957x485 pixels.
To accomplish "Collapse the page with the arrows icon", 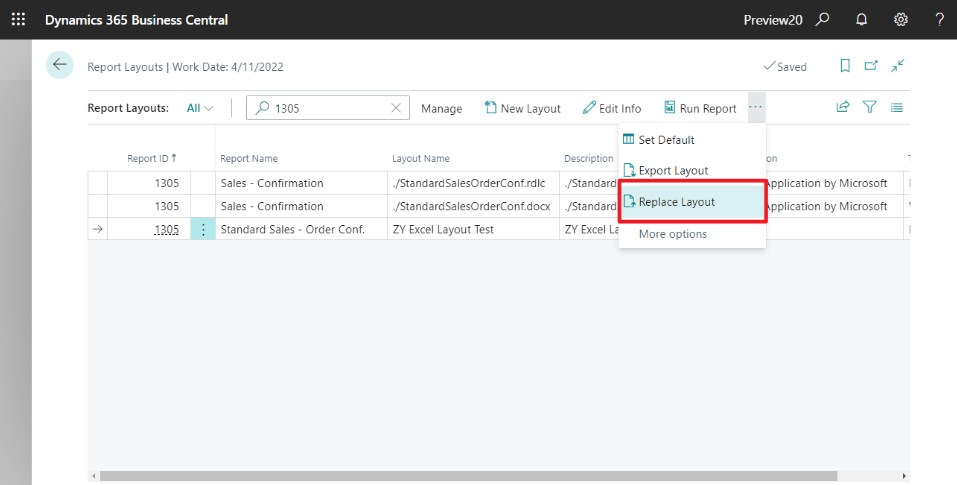I will [x=898, y=65].
